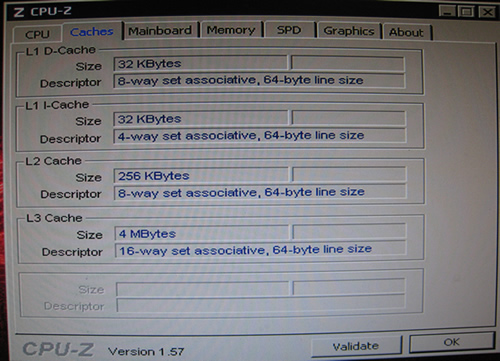Click the Validate button

click(356, 346)
